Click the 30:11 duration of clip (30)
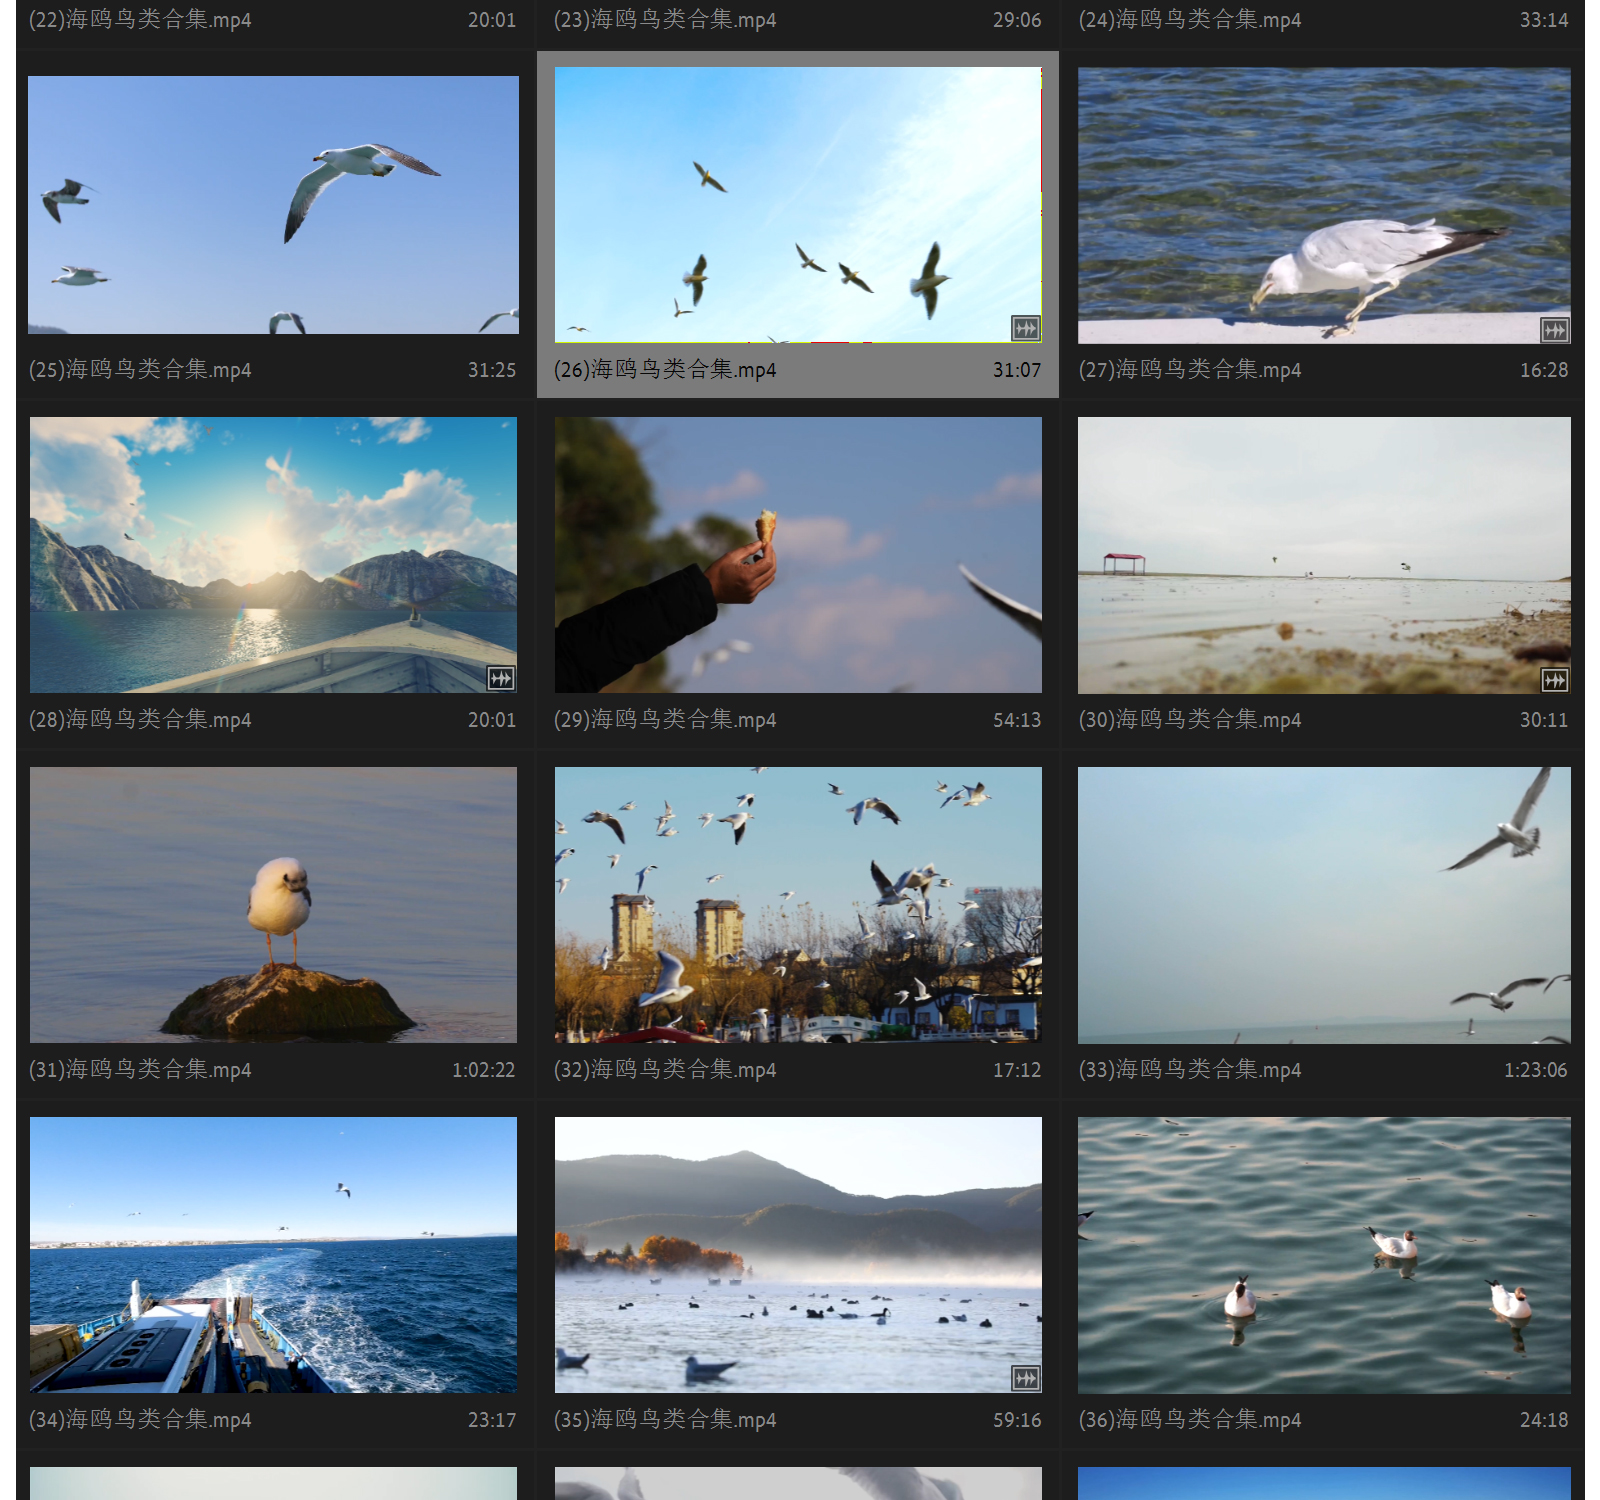Screen dimensions: 1600x1500 tap(1544, 720)
